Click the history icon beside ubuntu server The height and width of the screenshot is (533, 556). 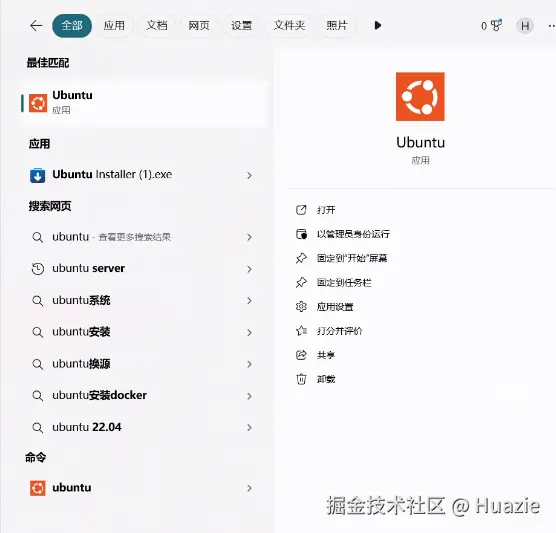(x=38, y=269)
